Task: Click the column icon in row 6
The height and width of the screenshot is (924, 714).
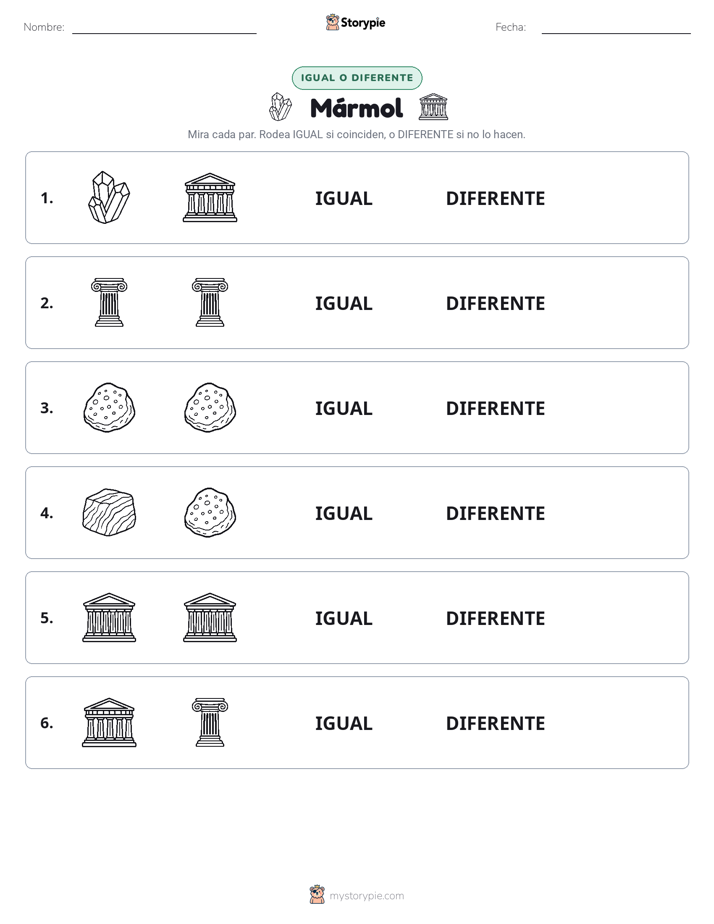Action: coord(210,722)
